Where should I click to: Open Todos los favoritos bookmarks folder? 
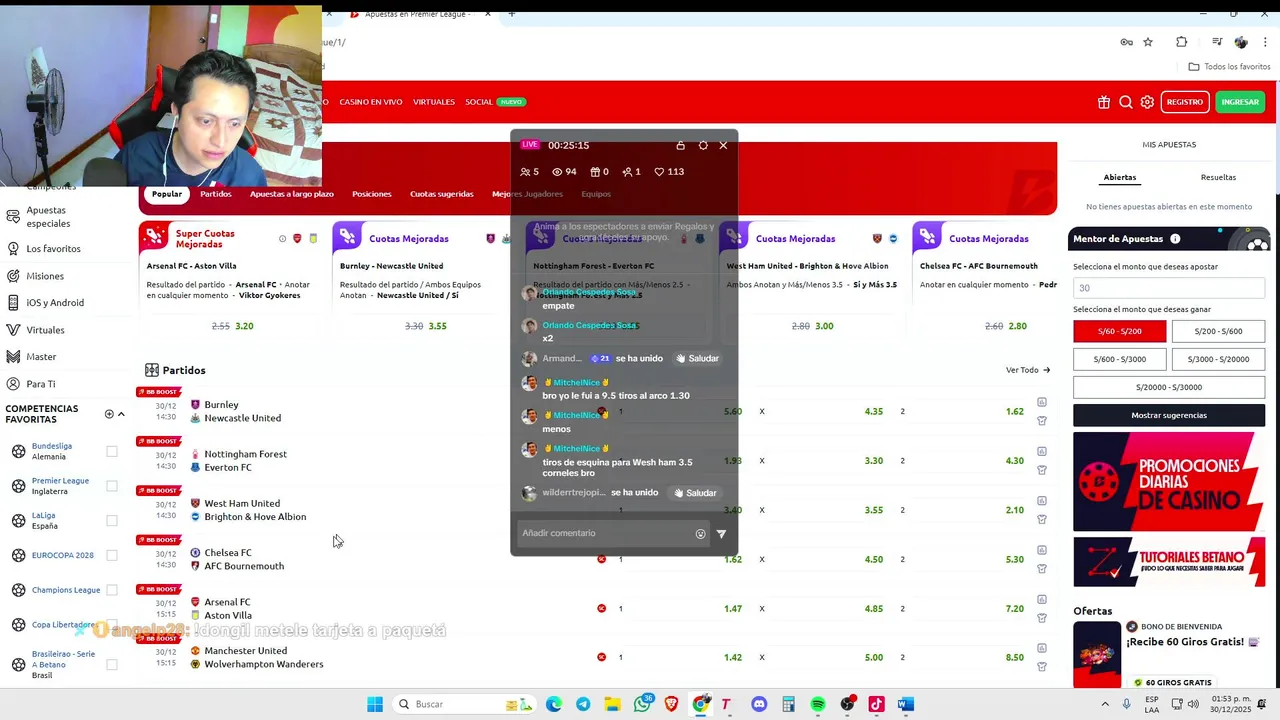[1229, 67]
